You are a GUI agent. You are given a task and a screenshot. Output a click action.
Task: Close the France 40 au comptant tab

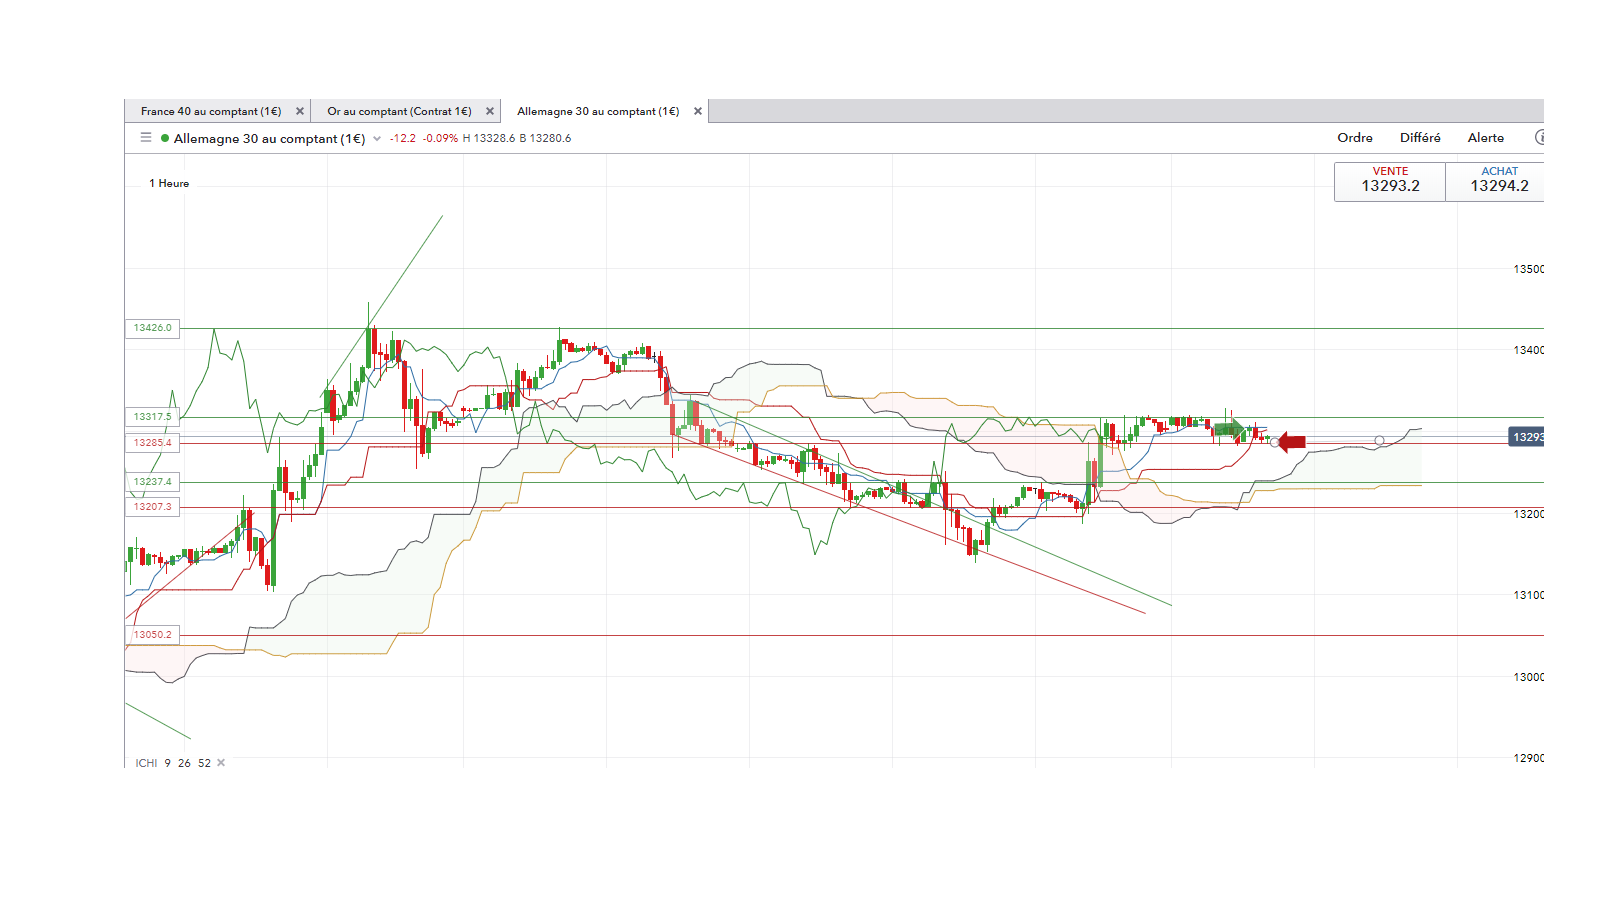click(300, 111)
